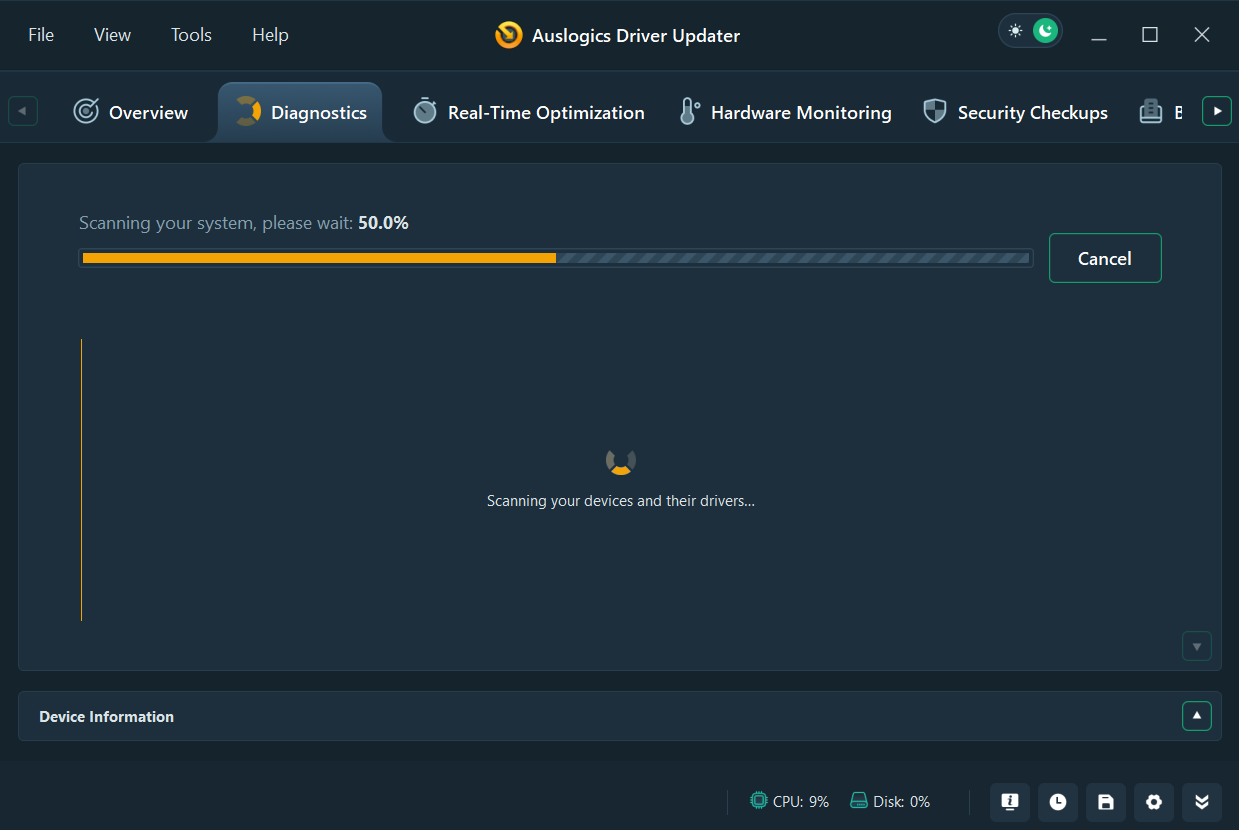Click the scan progress bar
Image resolution: width=1239 pixels, height=830 pixels.
click(555, 258)
